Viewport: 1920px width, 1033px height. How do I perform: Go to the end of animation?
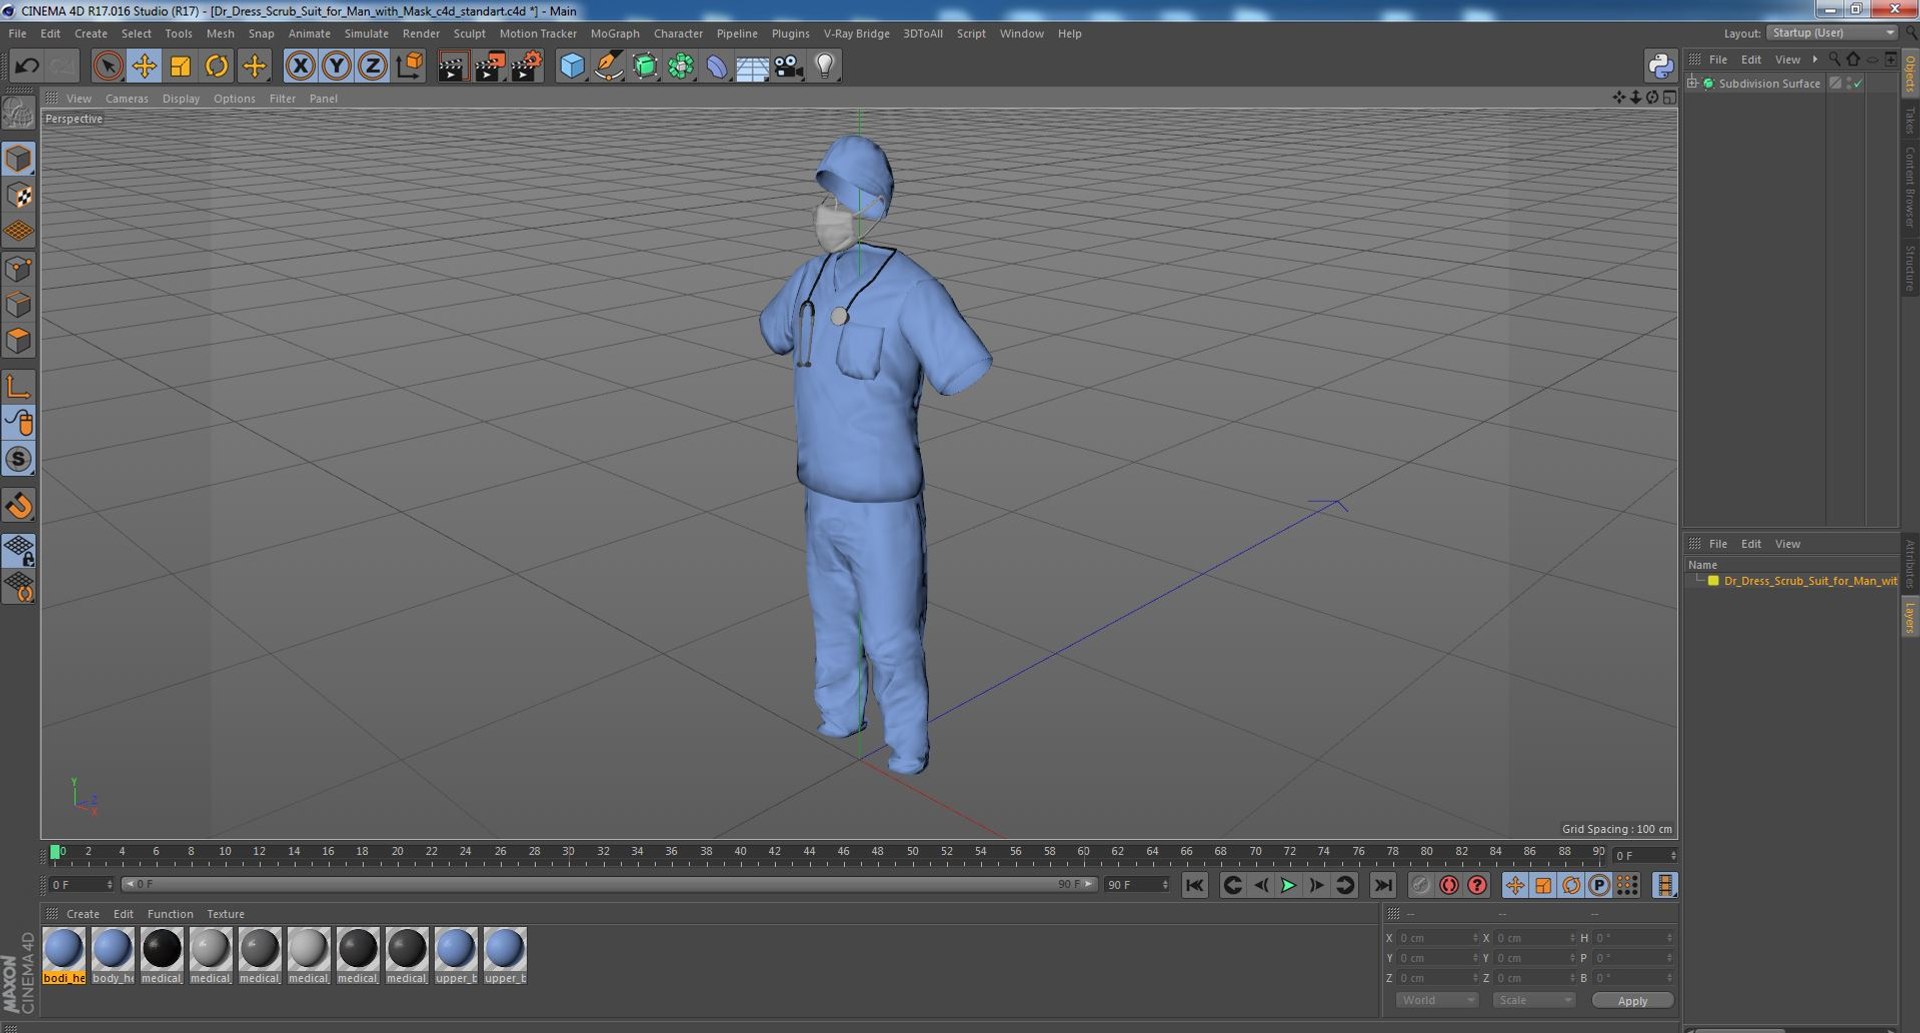point(1382,885)
